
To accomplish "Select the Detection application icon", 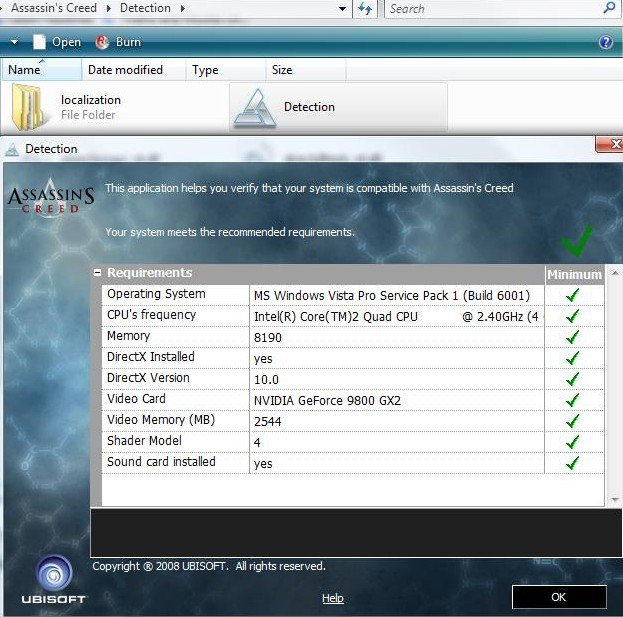I will coord(255,108).
